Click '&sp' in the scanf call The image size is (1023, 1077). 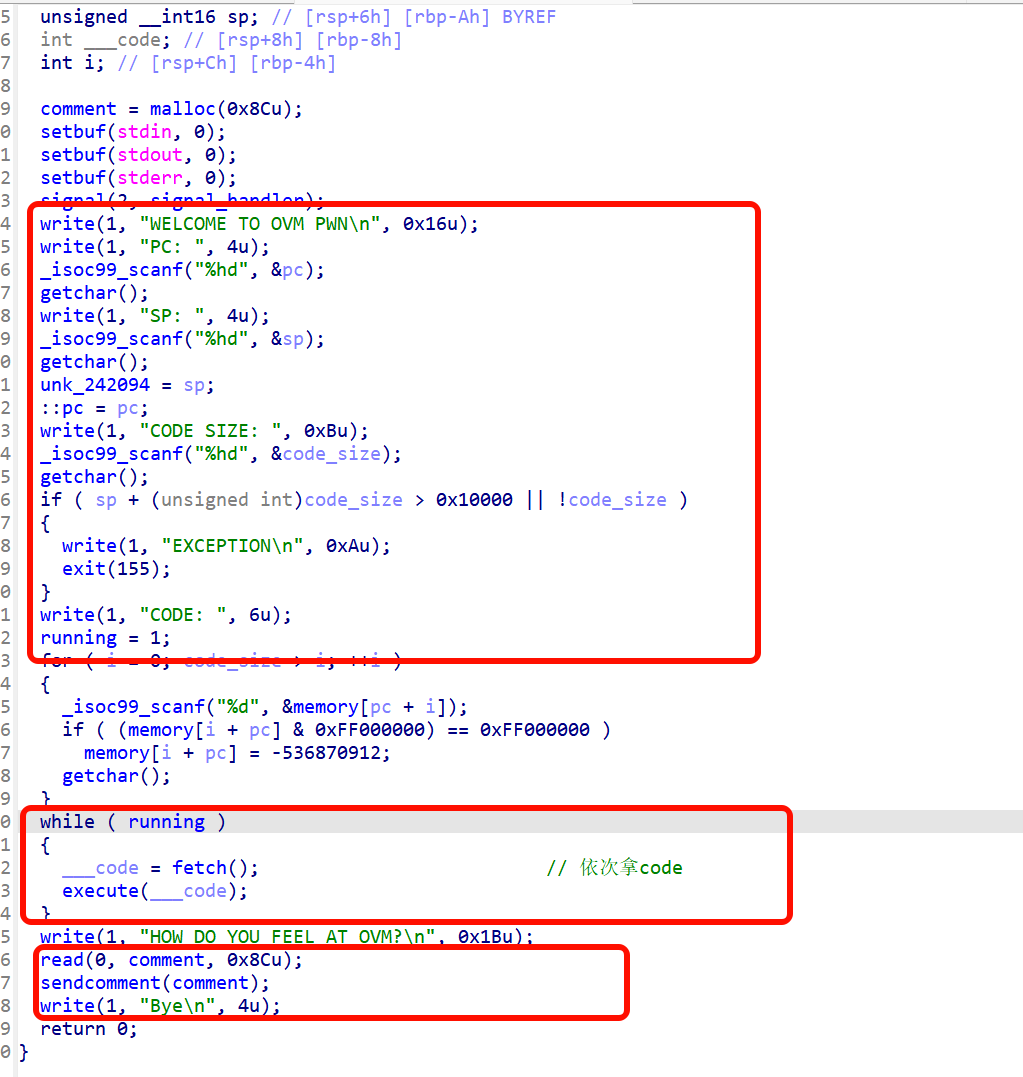[287, 339]
